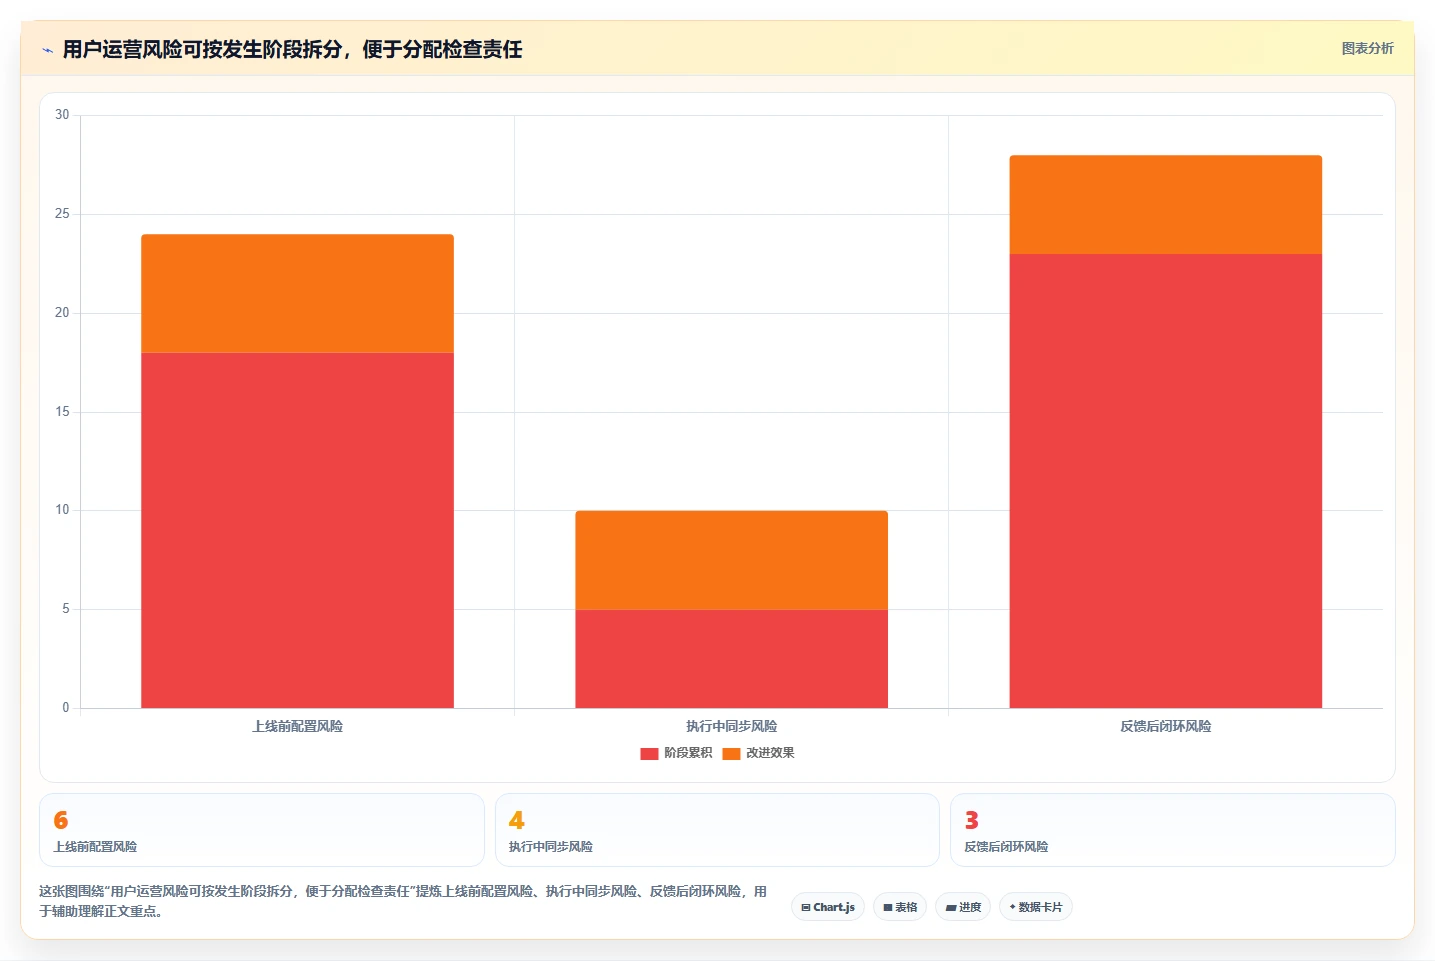Click the orange 改进效果 legend swatch
This screenshot has width=1435, height=961.
(731, 754)
